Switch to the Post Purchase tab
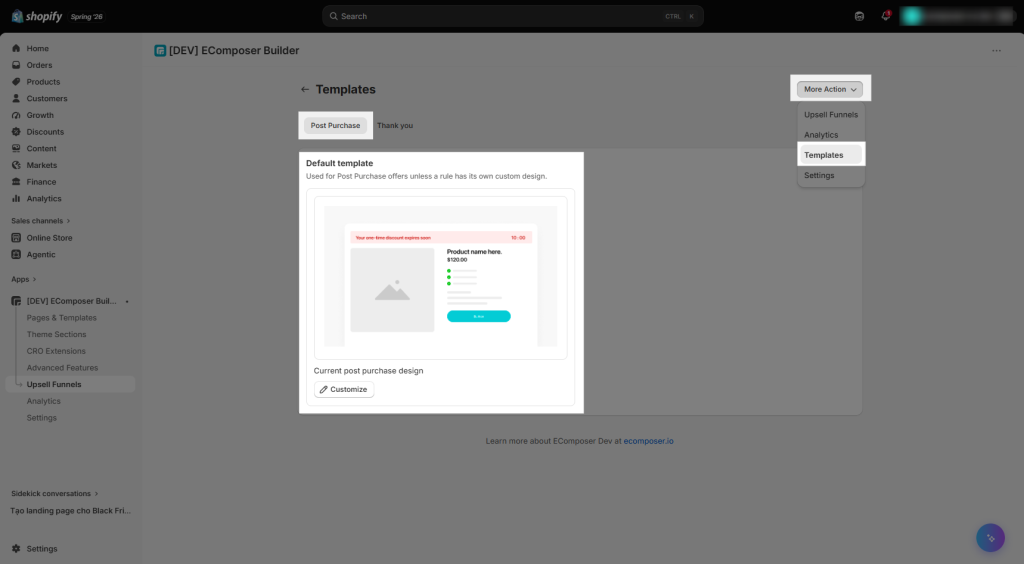The height and width of the screenshot is (564, 1024). (x=335, y=125)
